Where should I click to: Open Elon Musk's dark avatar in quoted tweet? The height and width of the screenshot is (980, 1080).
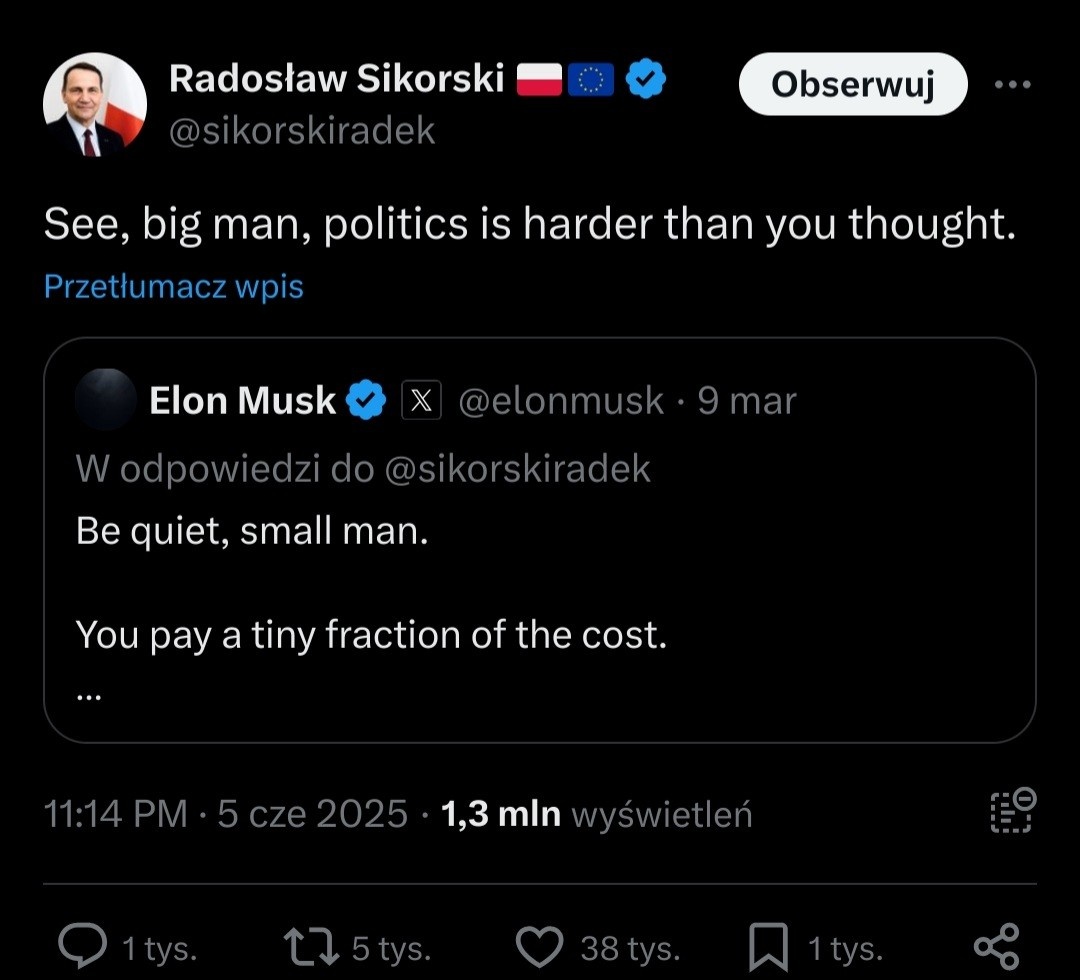(x=105, y=400)
